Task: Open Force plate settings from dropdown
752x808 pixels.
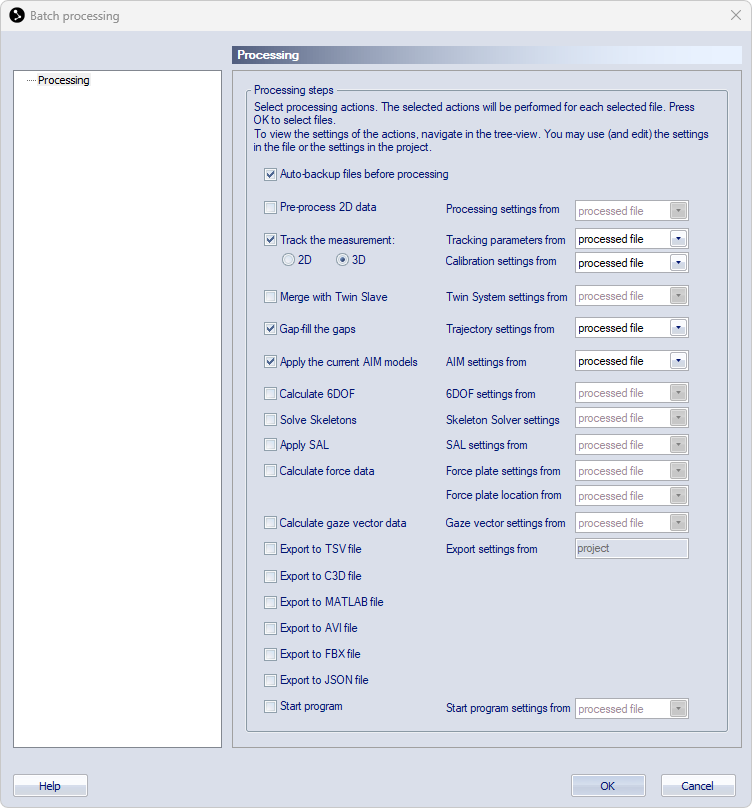Action: click(631, 471)
